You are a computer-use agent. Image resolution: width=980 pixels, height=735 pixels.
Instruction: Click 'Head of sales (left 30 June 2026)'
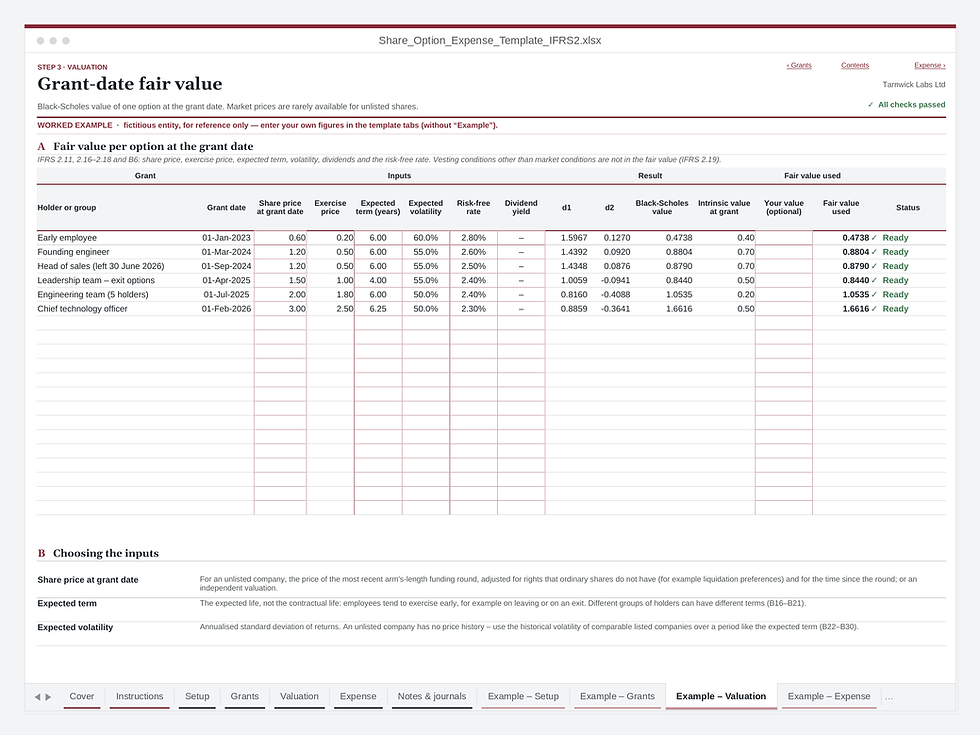coord(101,266)
